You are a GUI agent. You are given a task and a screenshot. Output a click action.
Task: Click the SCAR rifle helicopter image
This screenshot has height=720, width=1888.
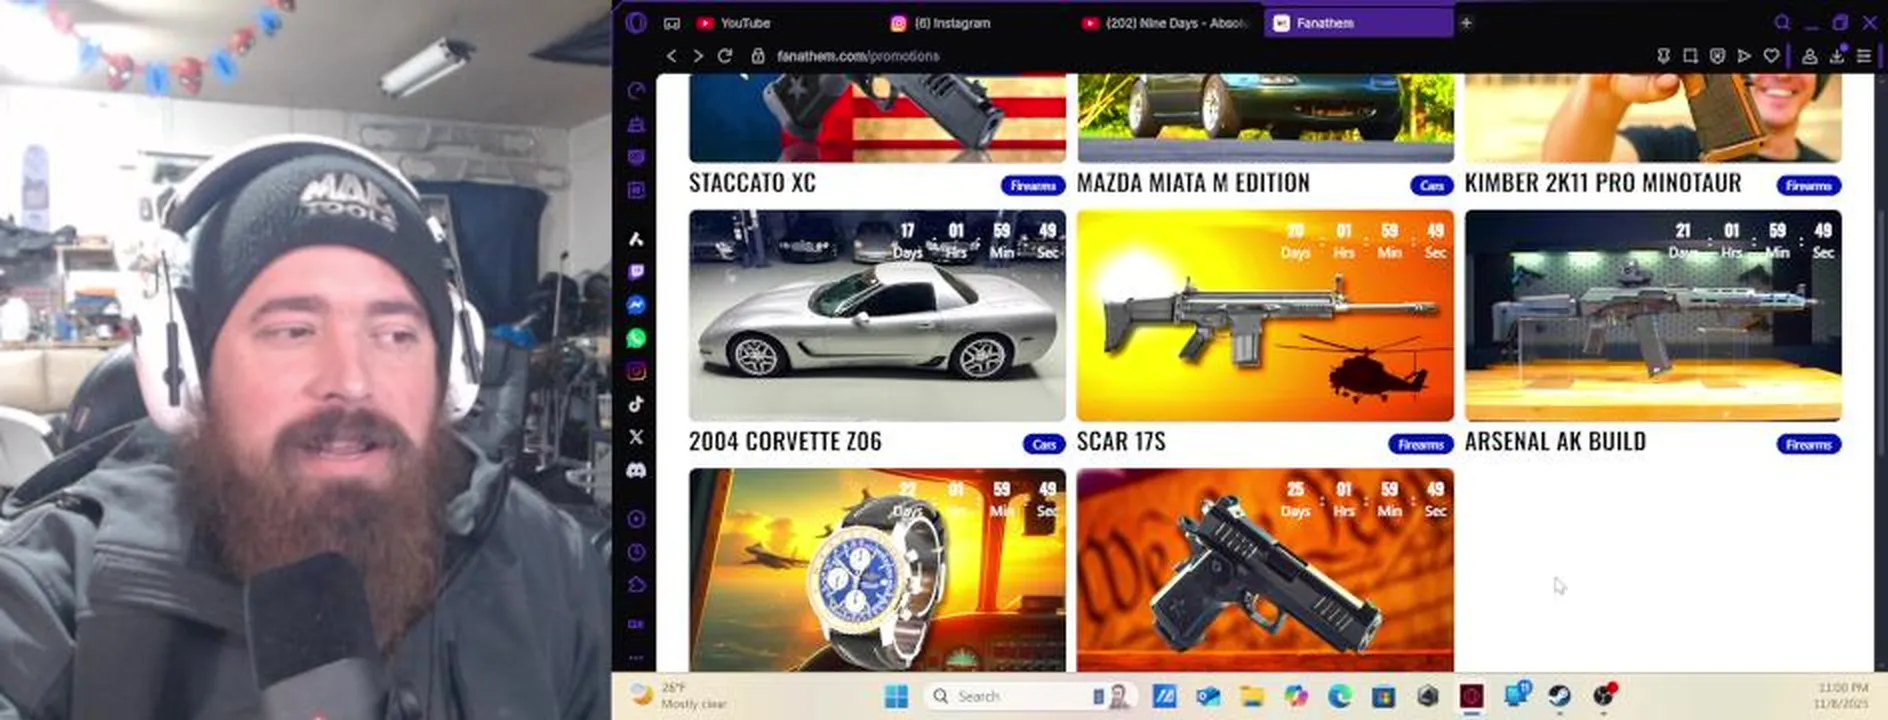tap(1265, 316)
